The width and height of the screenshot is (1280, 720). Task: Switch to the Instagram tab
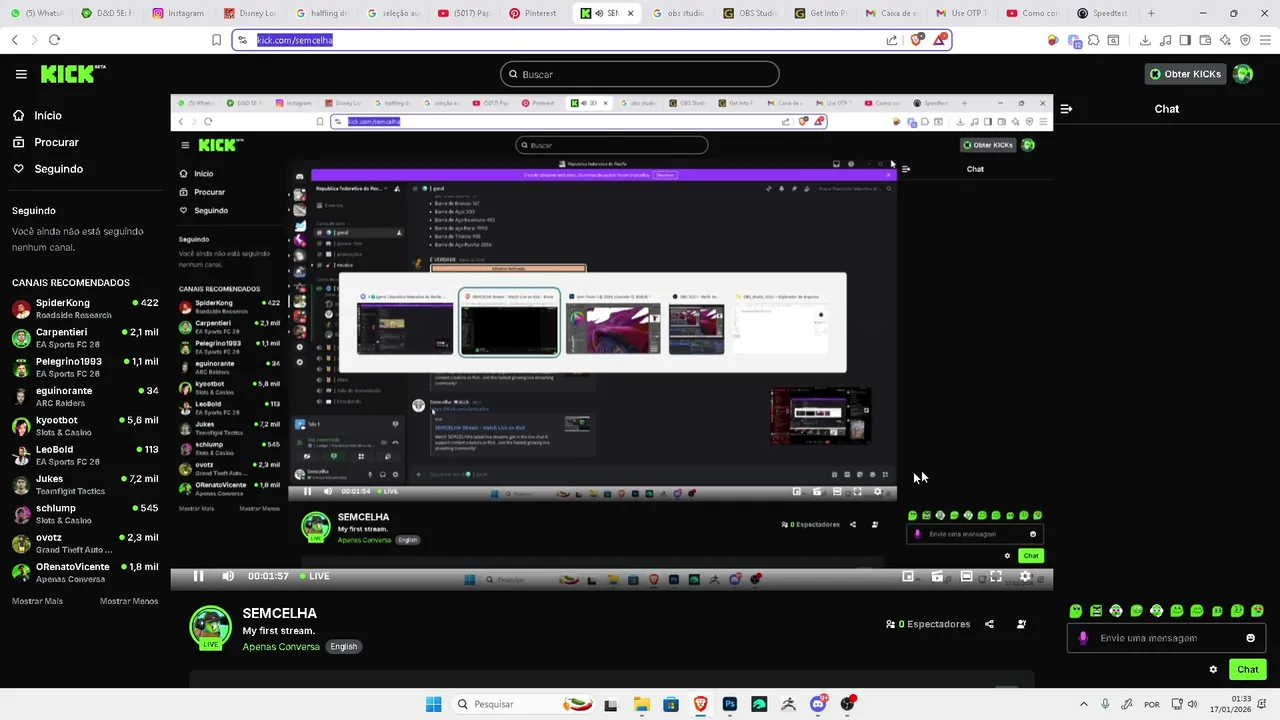coord(178,13)
